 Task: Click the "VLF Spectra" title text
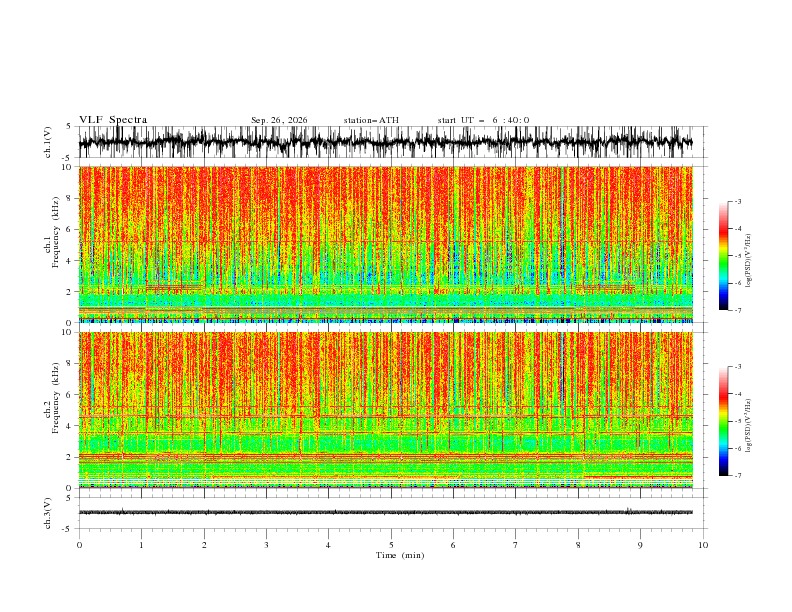click(x=113, y=120)
